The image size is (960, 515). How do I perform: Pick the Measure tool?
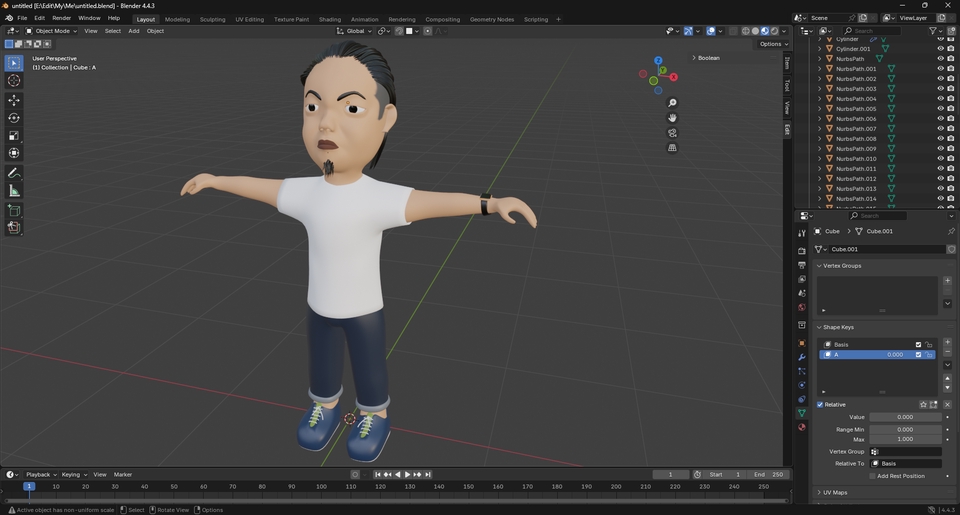(14, 190)
